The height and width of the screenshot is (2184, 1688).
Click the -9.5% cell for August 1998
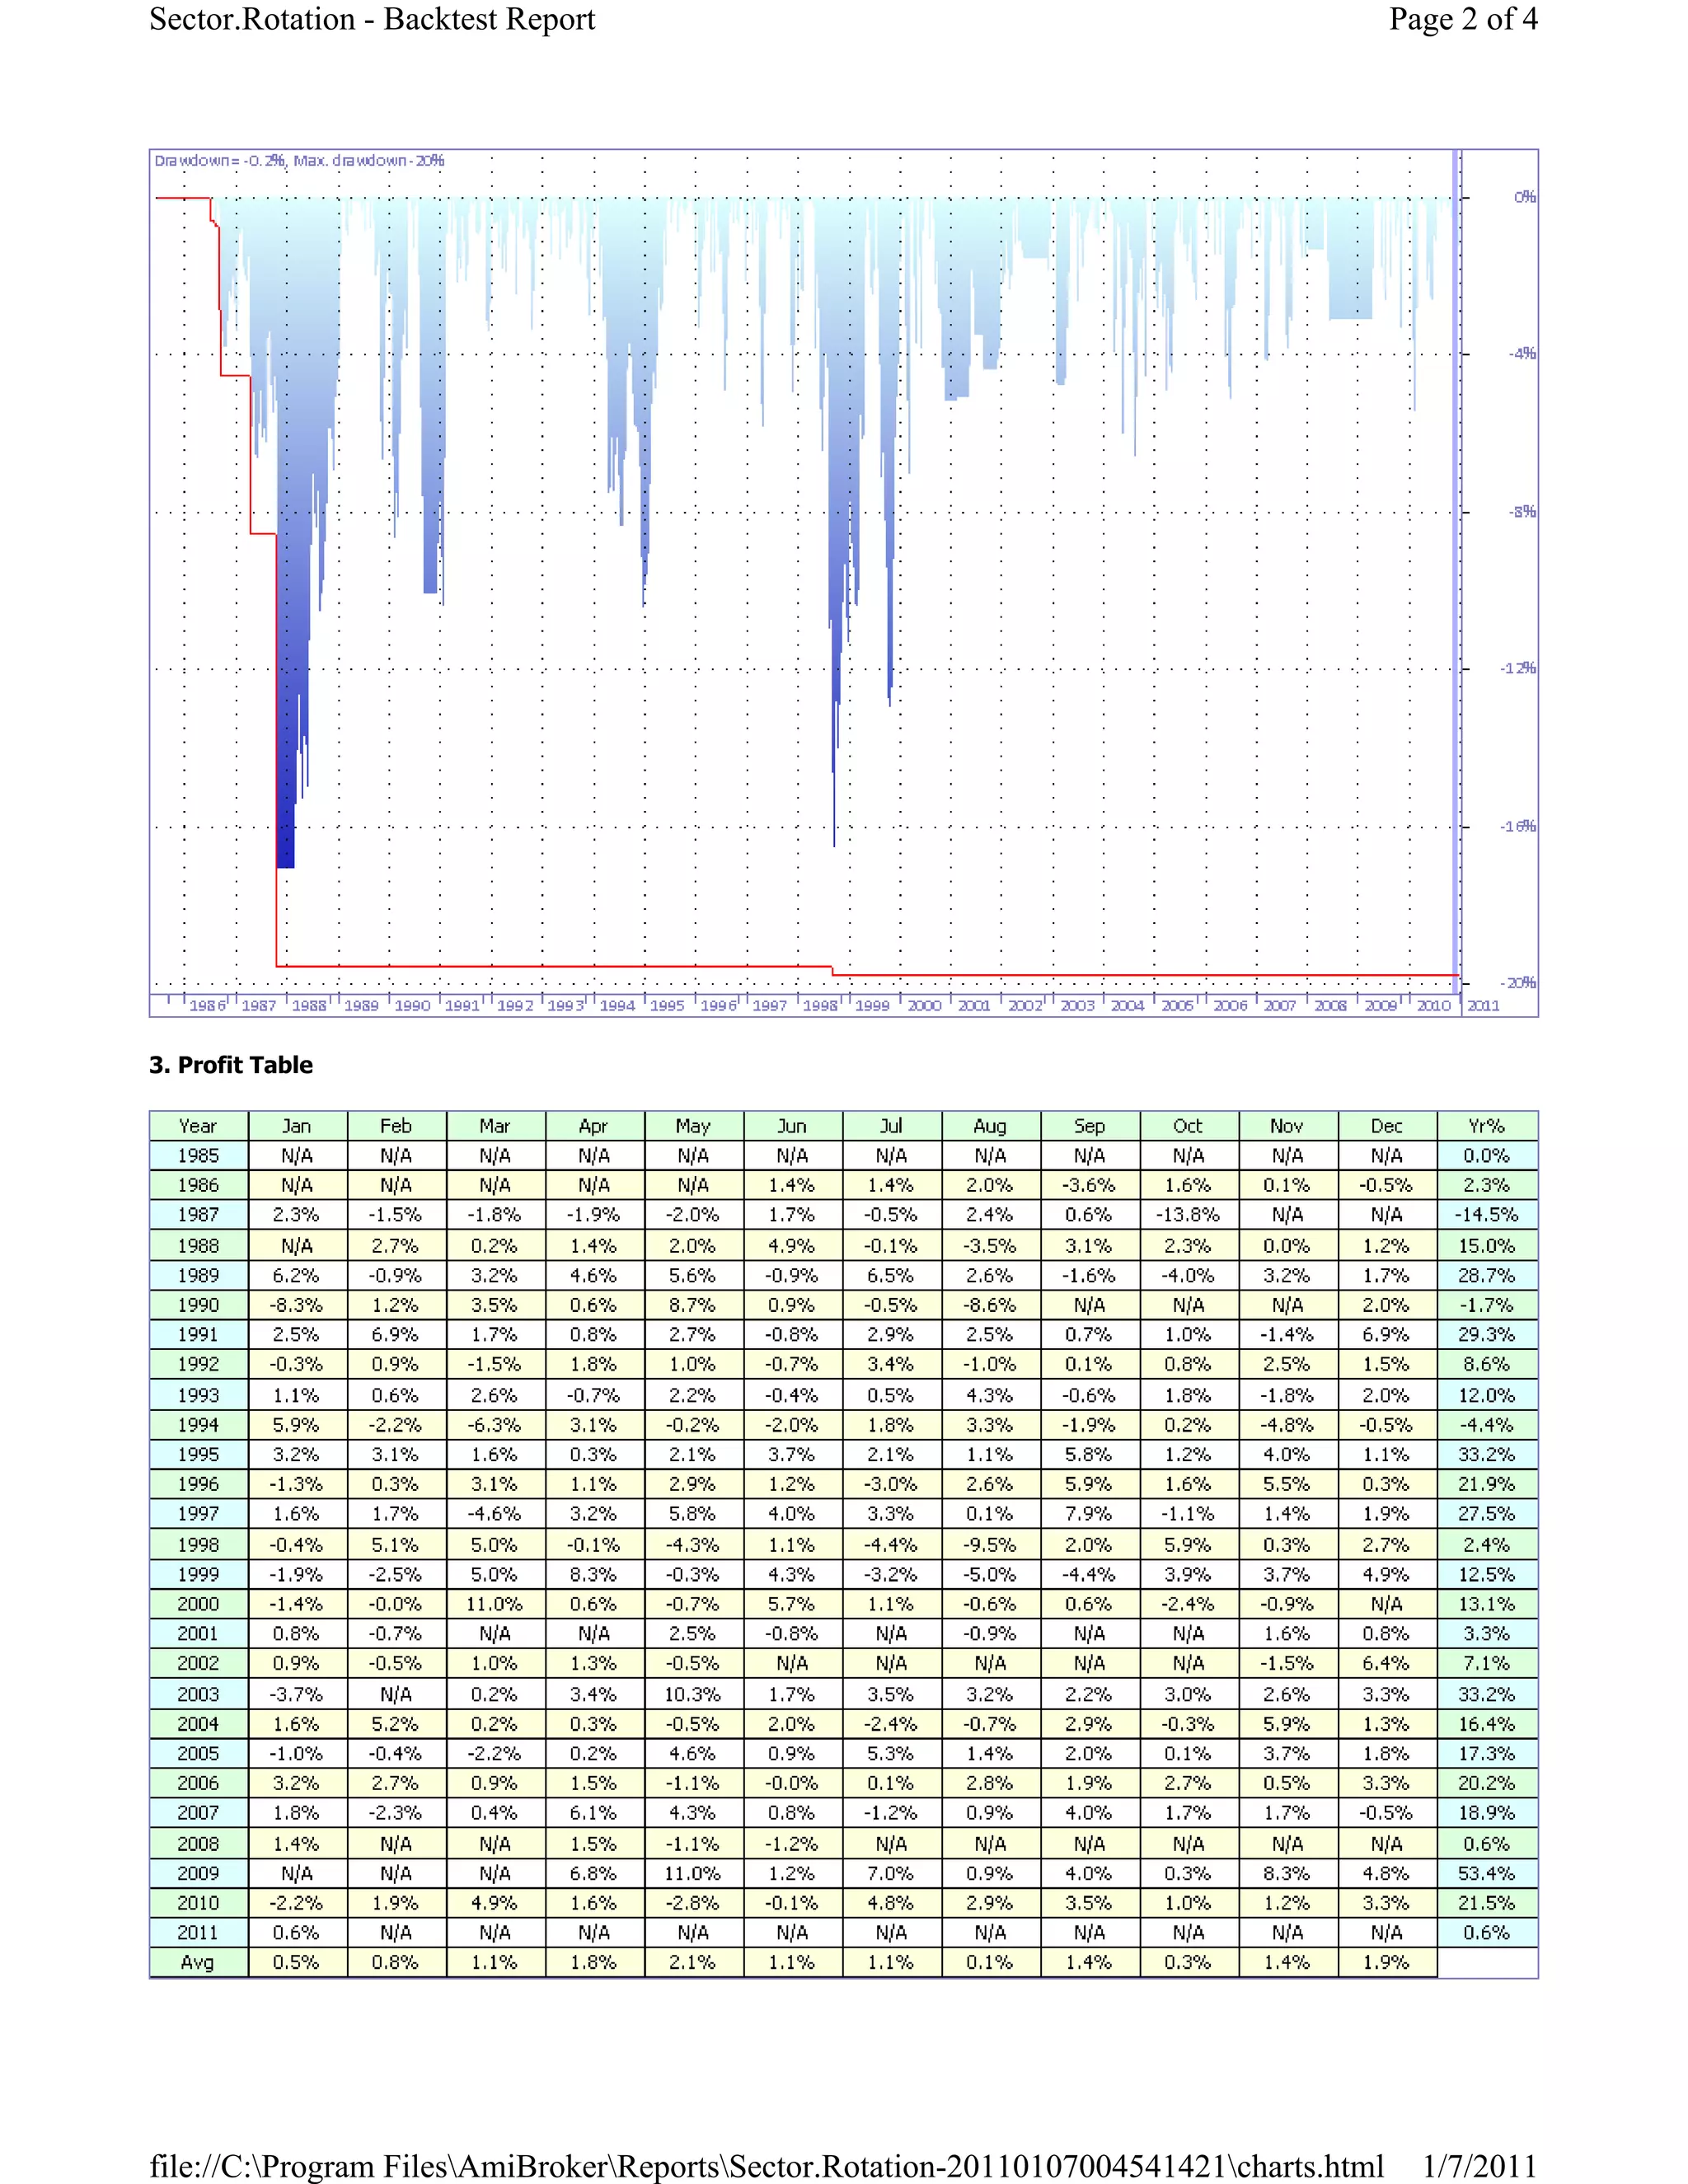pos(990,1545)
